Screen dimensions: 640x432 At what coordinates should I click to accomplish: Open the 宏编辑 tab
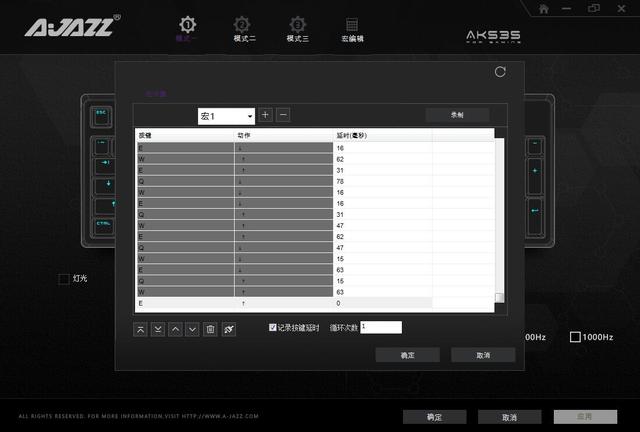tap(352, 29)
